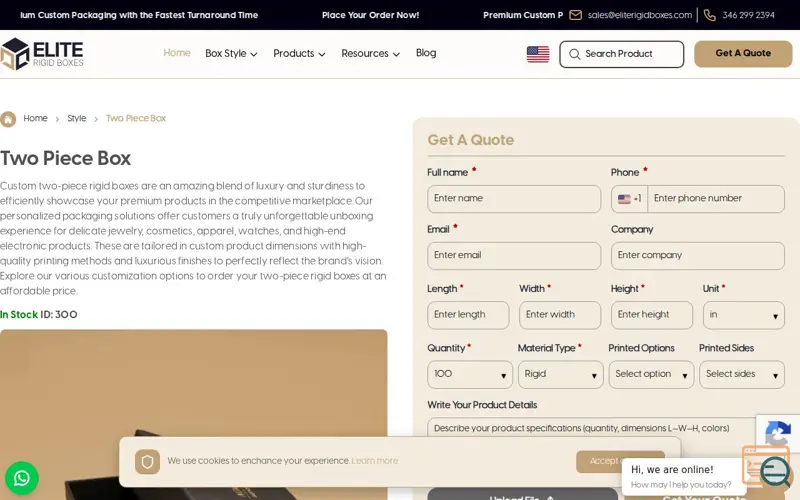
Task: Click the Width input field
Action: click(x=560, y=315)
